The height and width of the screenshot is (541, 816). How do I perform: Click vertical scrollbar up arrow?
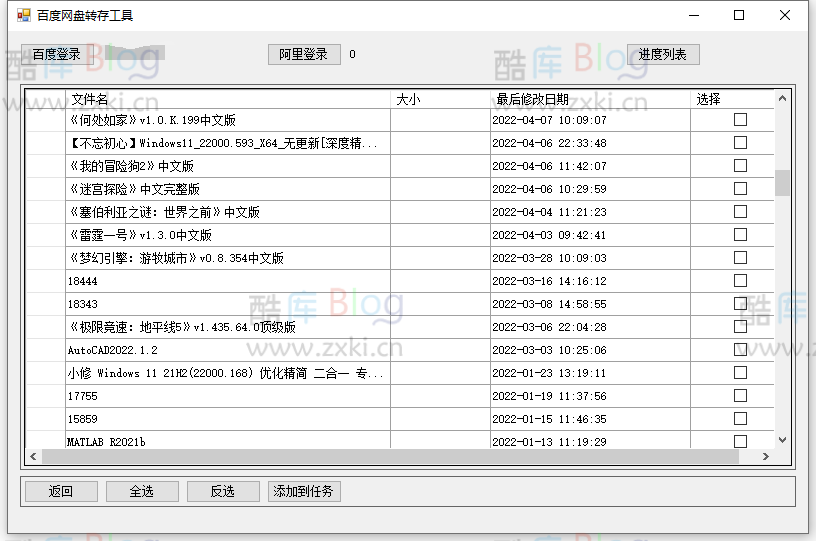point(782,98)
